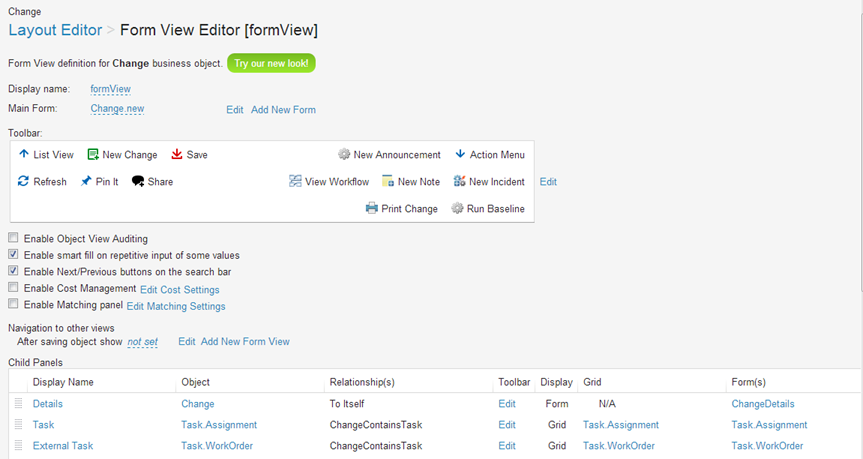Click the List View toolbar icon
The image size is (863, 459).
[24, 155]
